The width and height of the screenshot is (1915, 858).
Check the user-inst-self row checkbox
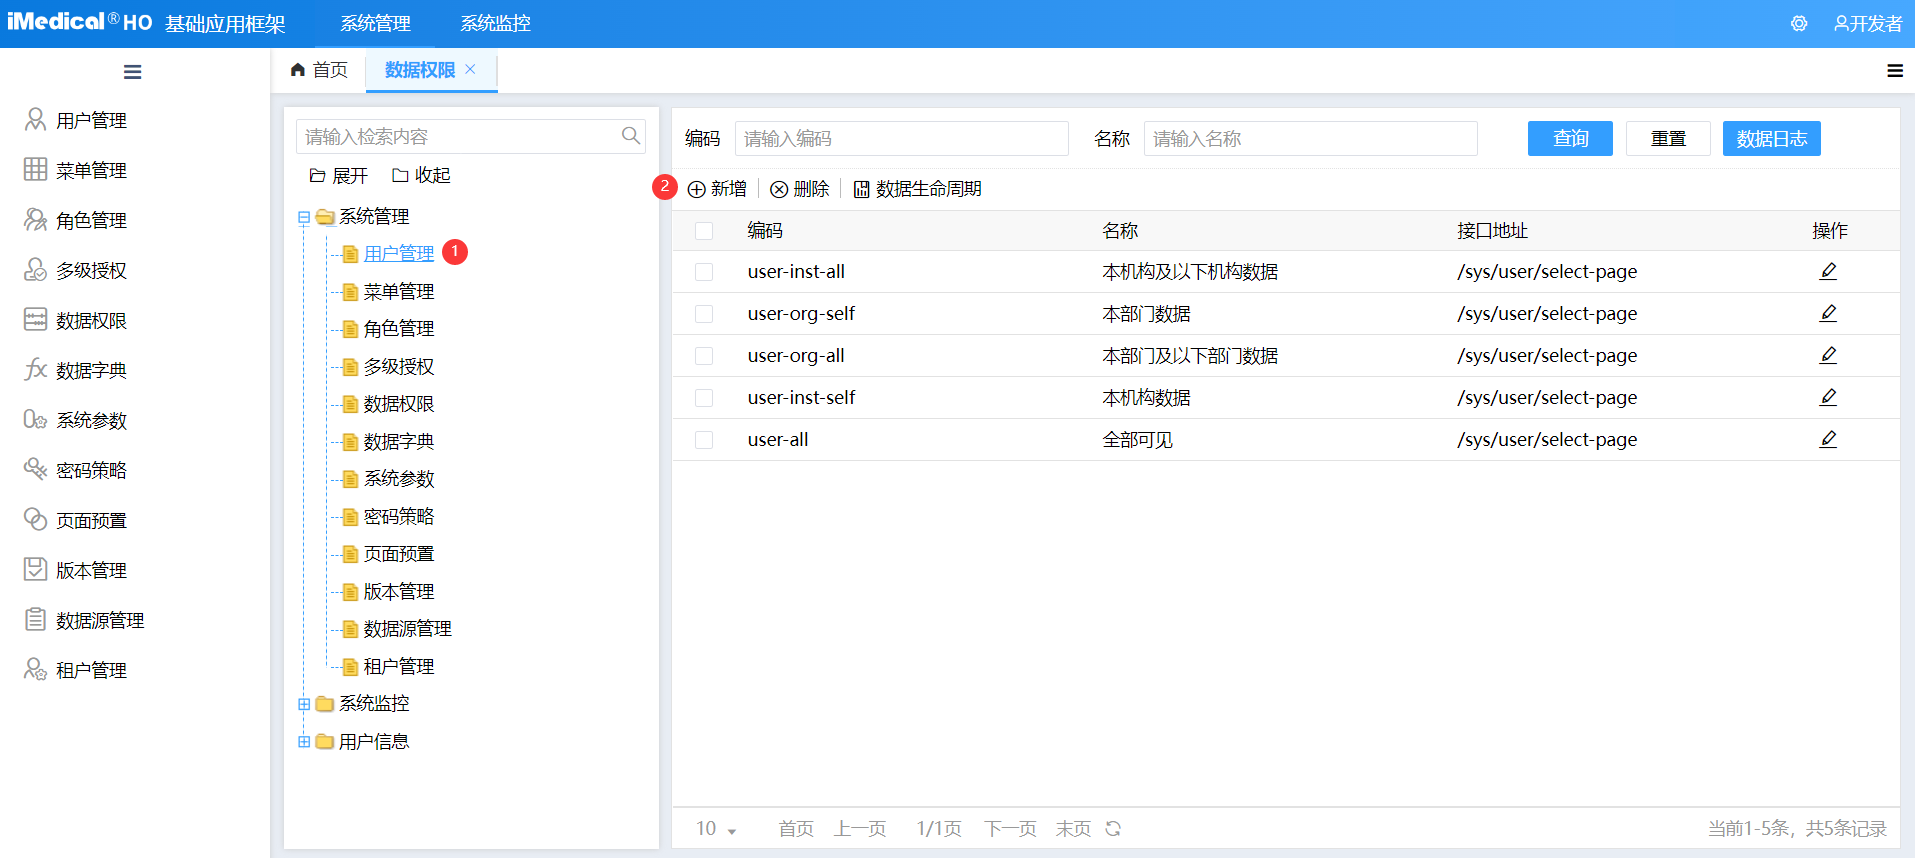click(x=704, y=398)
